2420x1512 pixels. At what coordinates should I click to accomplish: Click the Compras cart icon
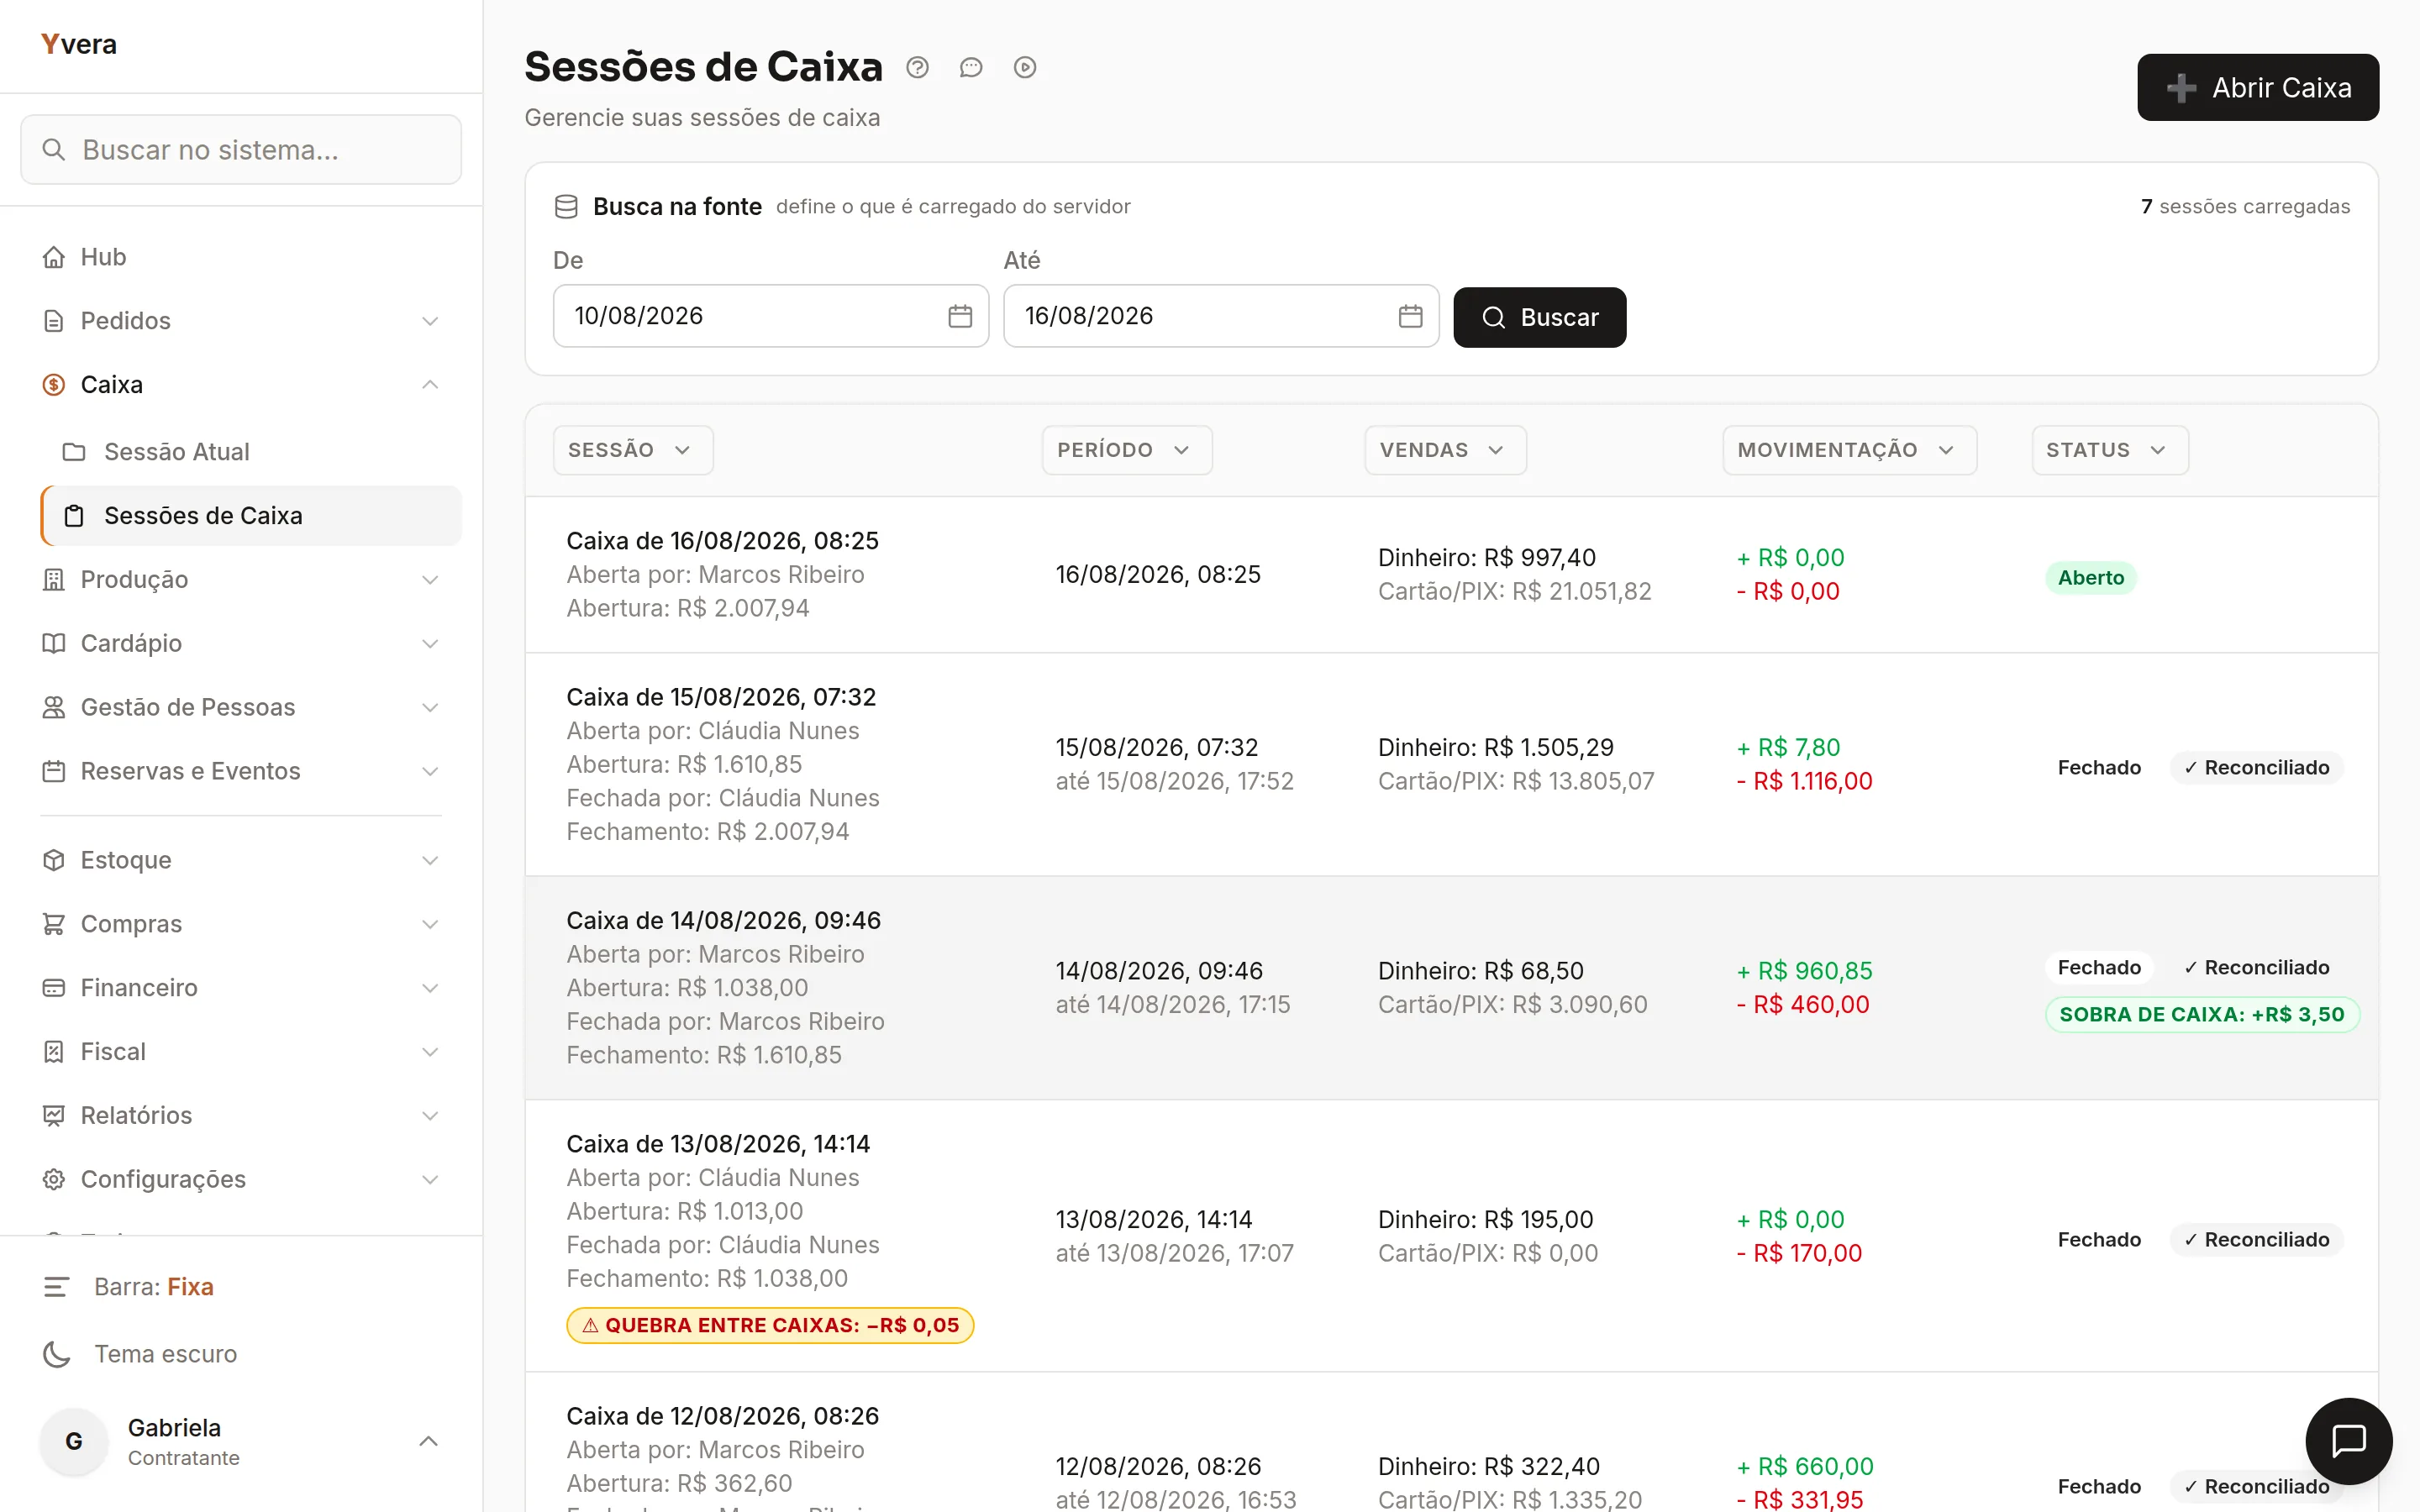coord(54,925)
